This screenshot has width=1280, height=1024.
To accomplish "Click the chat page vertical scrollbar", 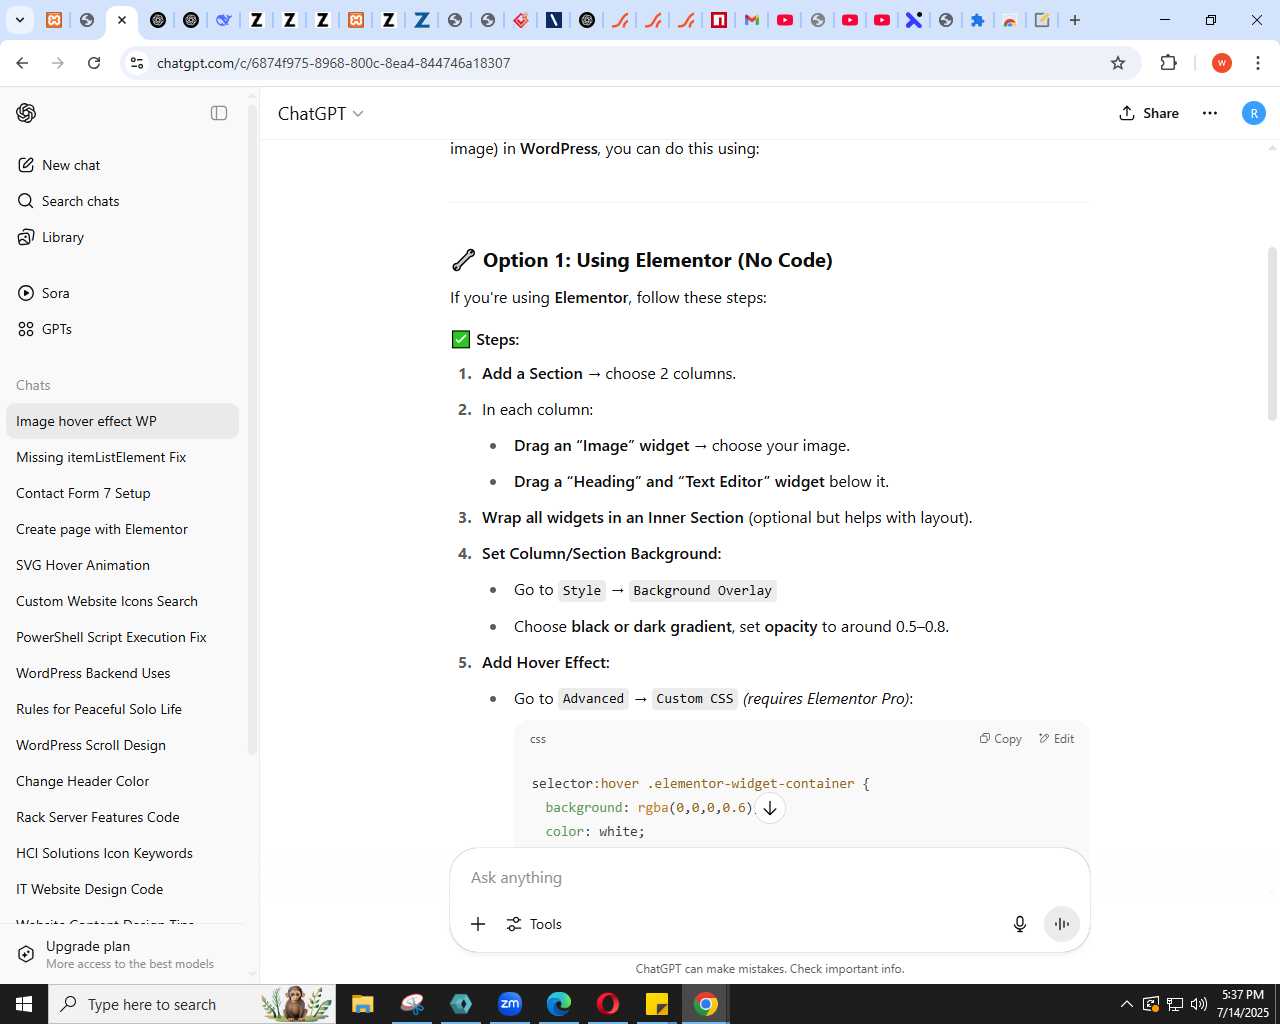I will (x=1272, y=334).
